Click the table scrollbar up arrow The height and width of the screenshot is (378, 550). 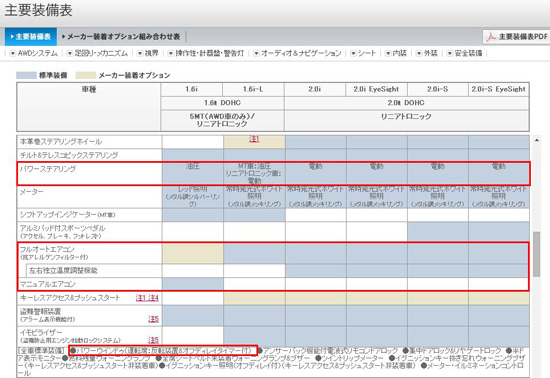click(x=537, y=140)
